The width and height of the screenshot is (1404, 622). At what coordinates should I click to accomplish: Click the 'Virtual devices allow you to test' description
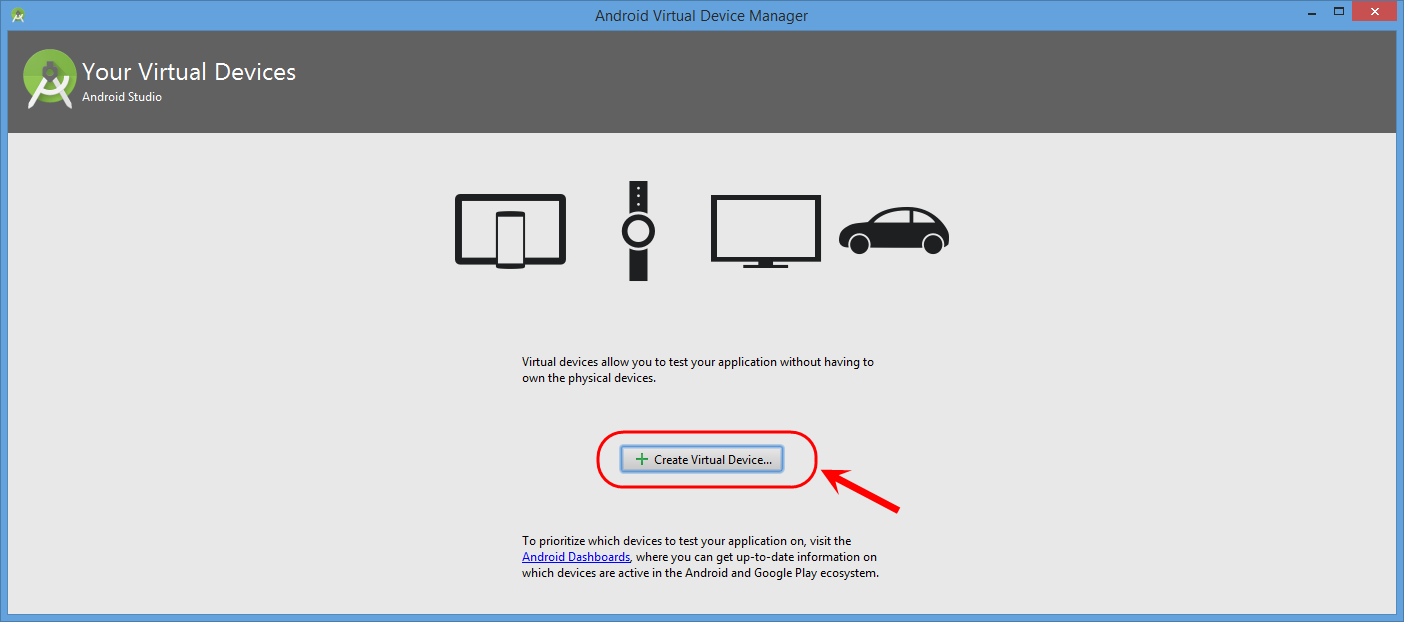coord(698,370)
